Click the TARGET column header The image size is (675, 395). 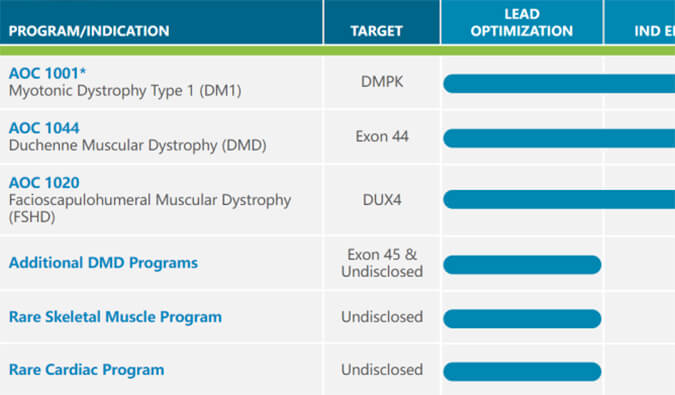pos(376,31)
